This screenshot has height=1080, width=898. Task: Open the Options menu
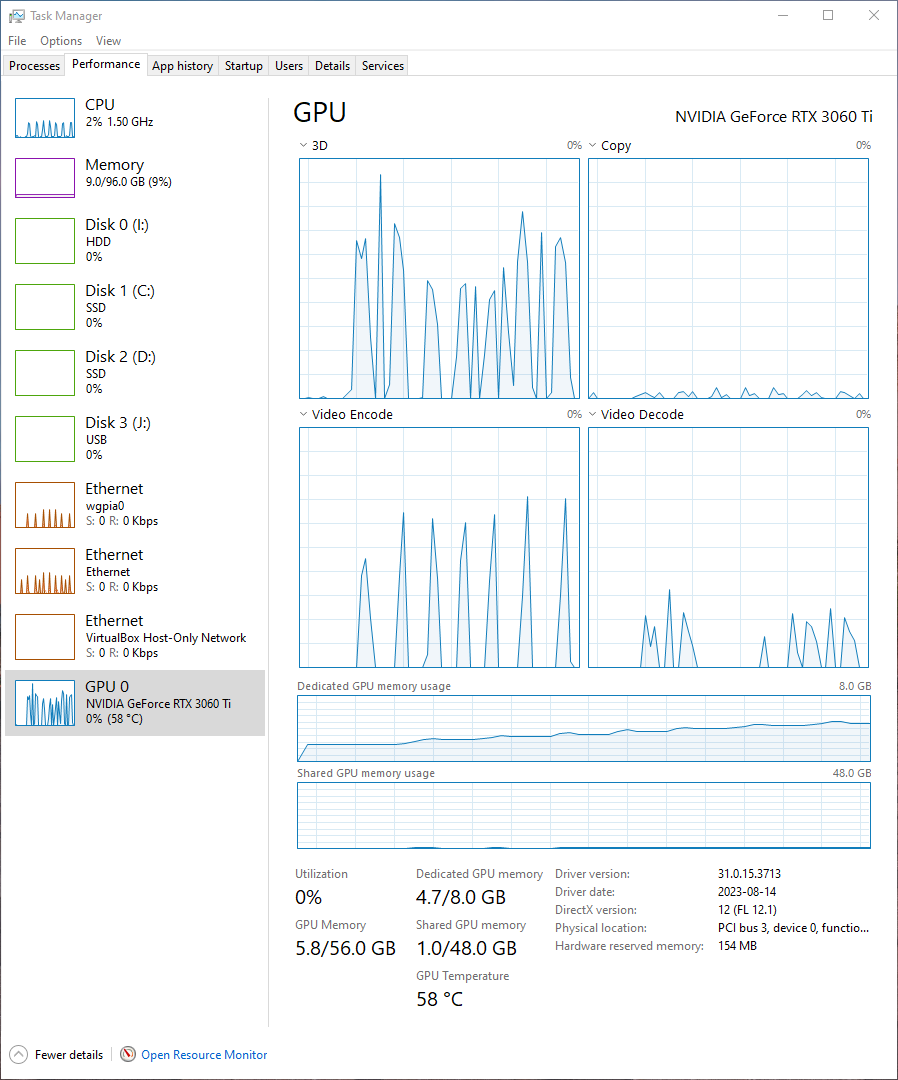61,41
